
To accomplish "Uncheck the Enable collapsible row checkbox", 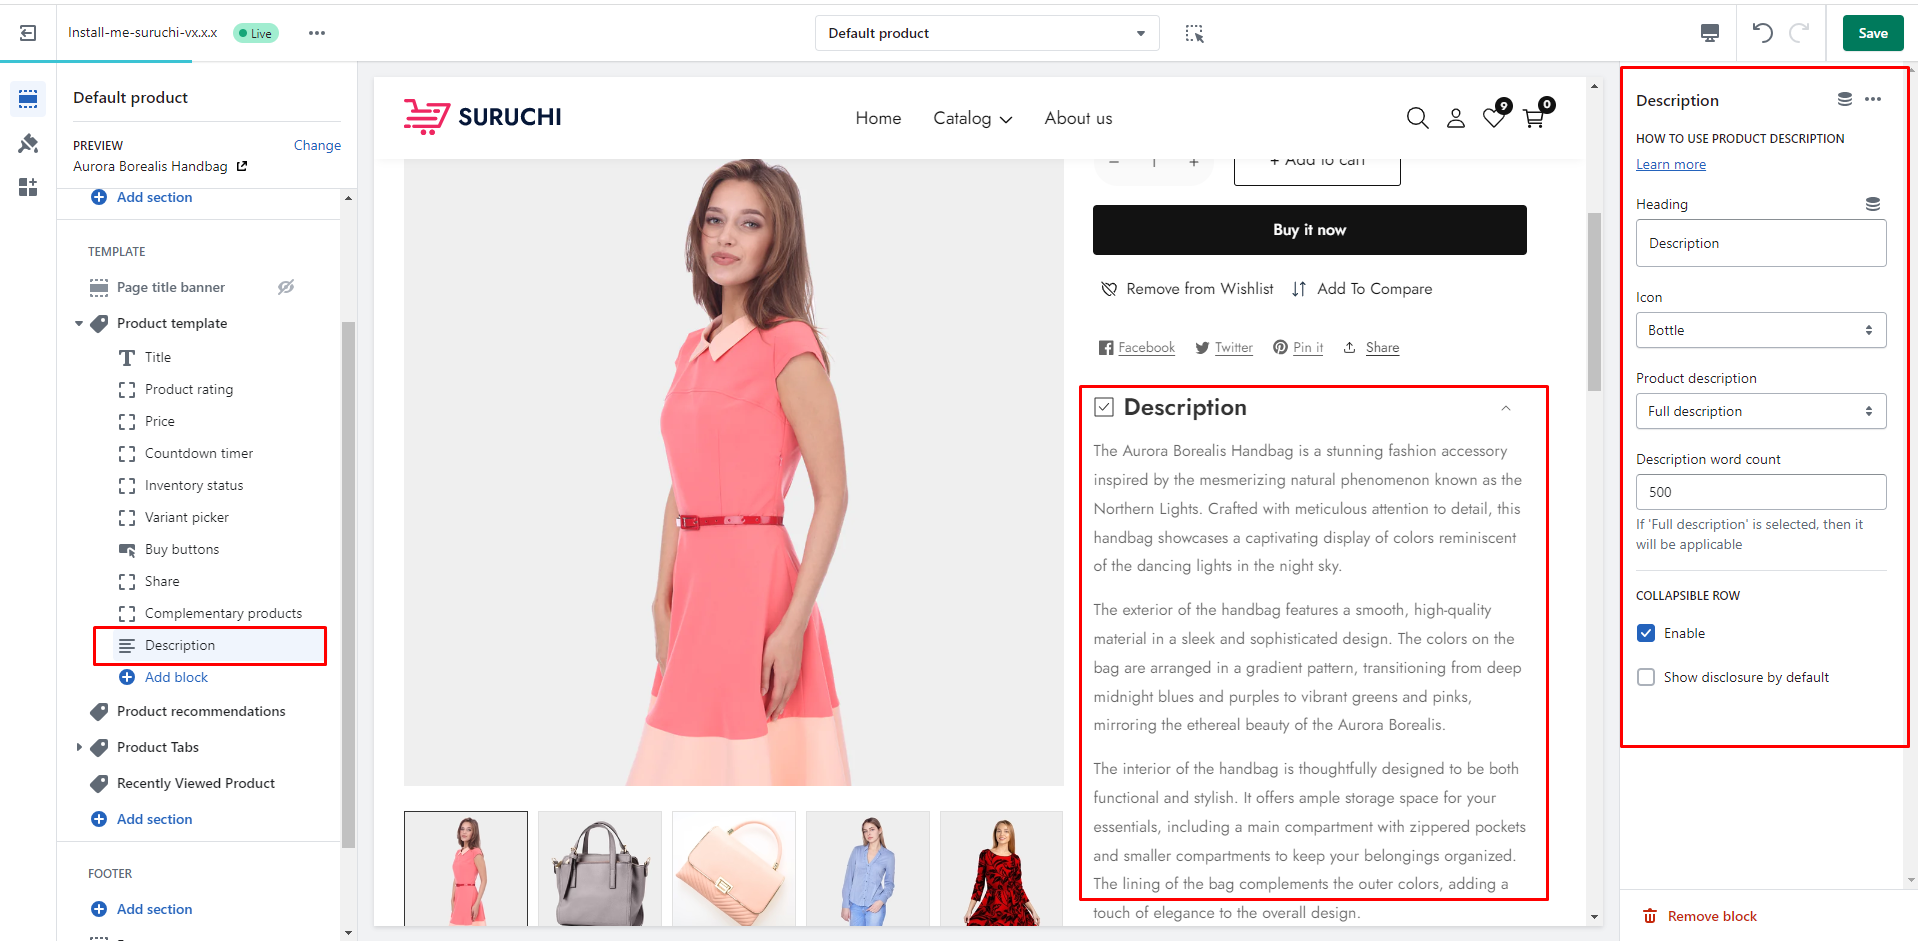I will coord(1646,633).
